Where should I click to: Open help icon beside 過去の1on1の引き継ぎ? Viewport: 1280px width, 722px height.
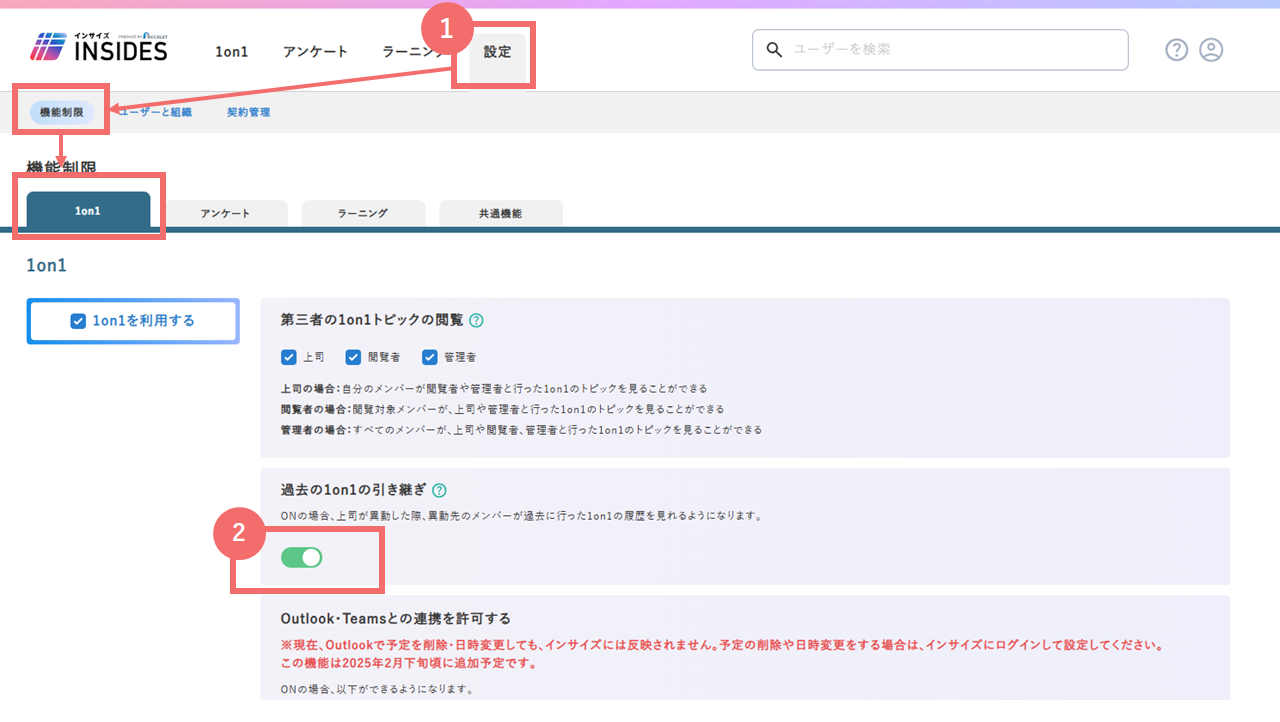(439, 491)
